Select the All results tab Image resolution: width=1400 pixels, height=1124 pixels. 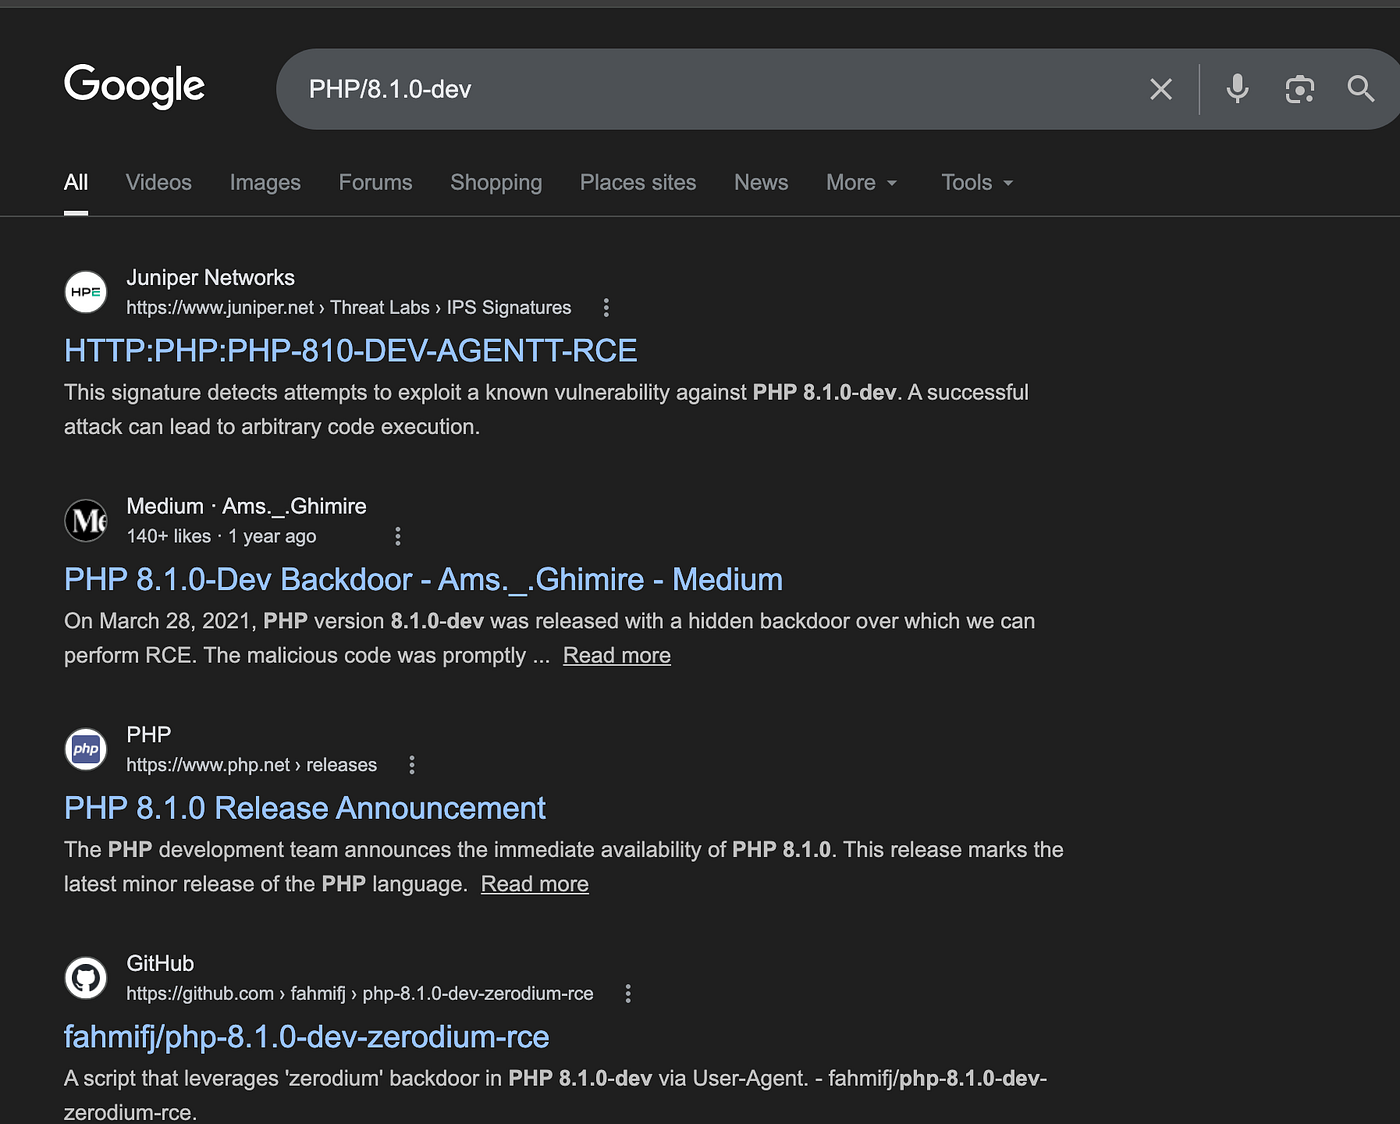(76, 183)
